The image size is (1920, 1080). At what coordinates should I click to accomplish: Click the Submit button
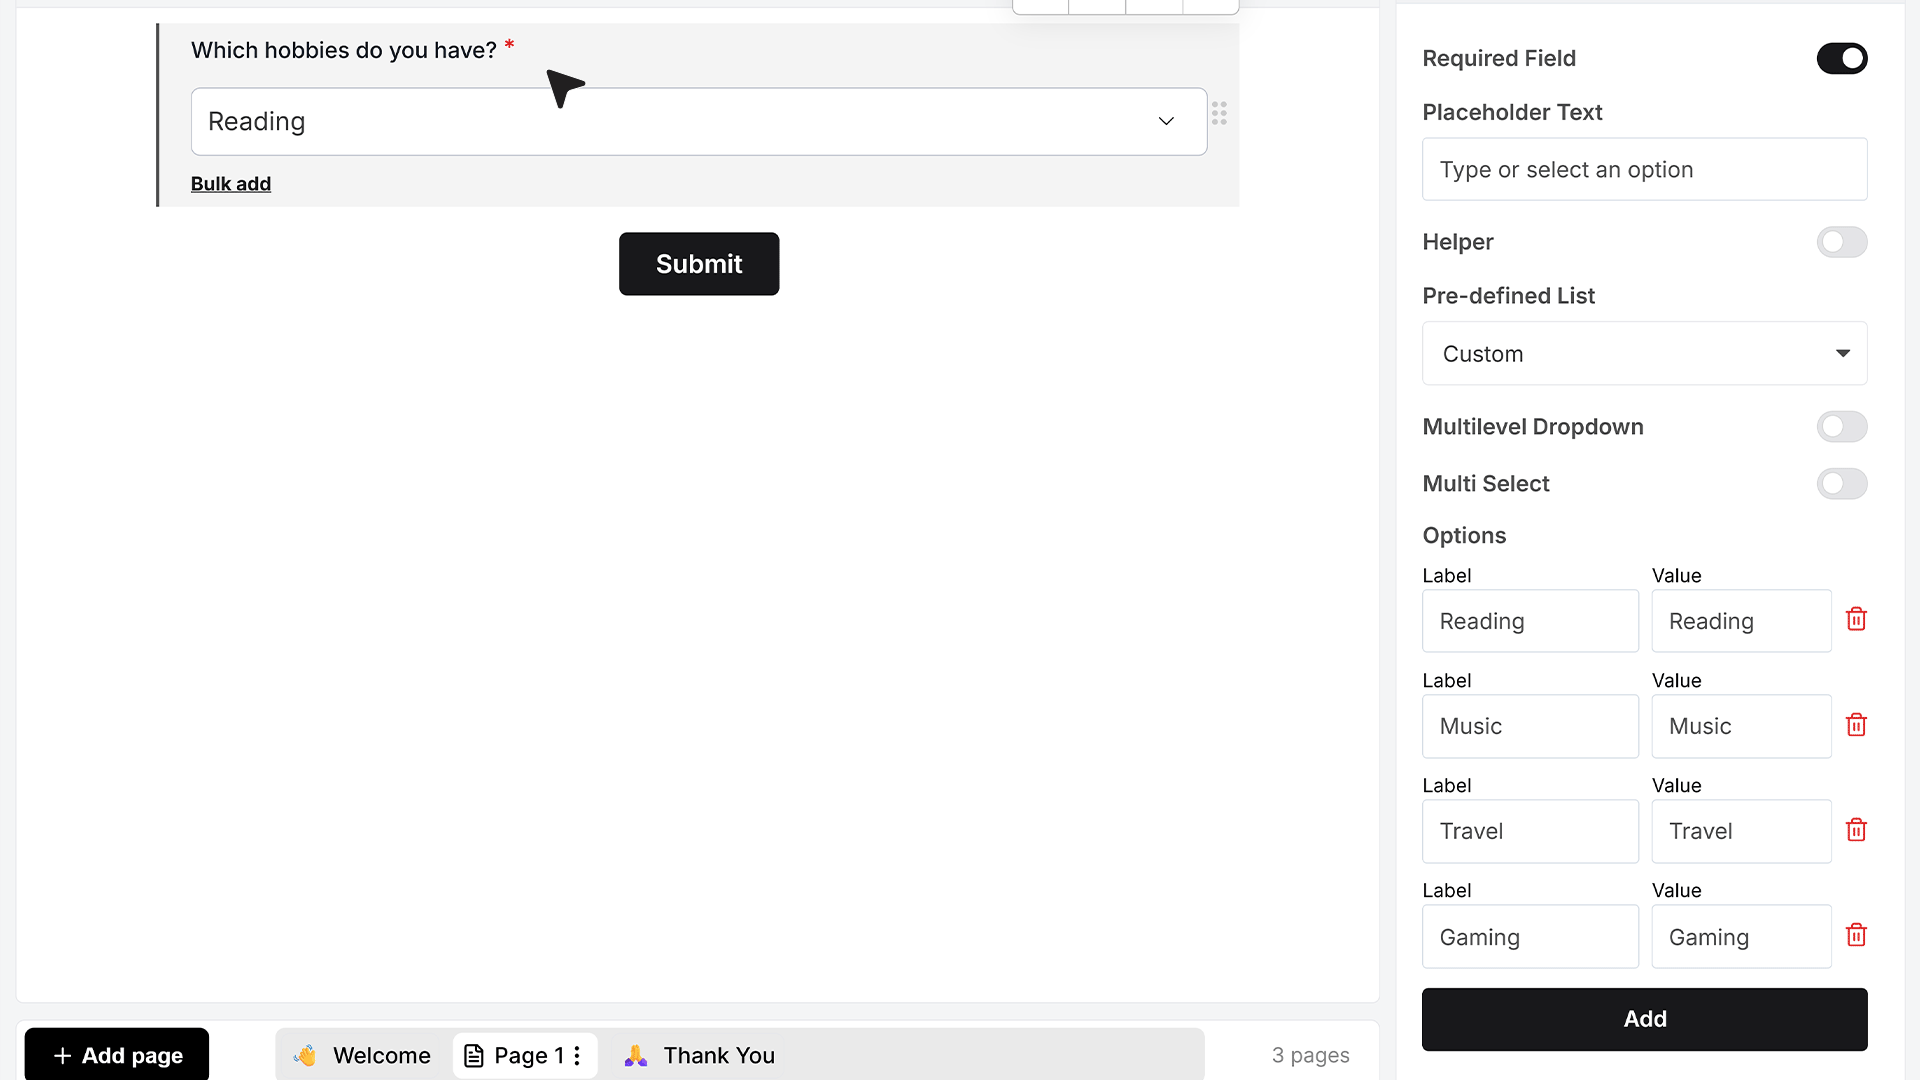699,264
